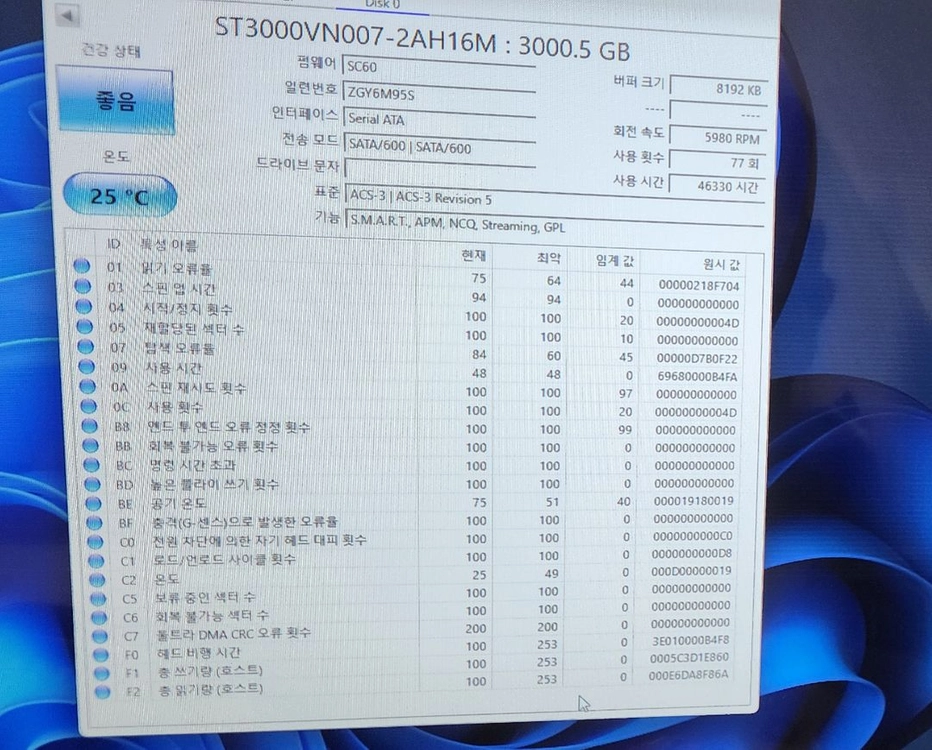Viewport: 932px width, 750px height.
Task: Click the 임계 값 column header
Action: pyautogui.click(x=615, y=260)
